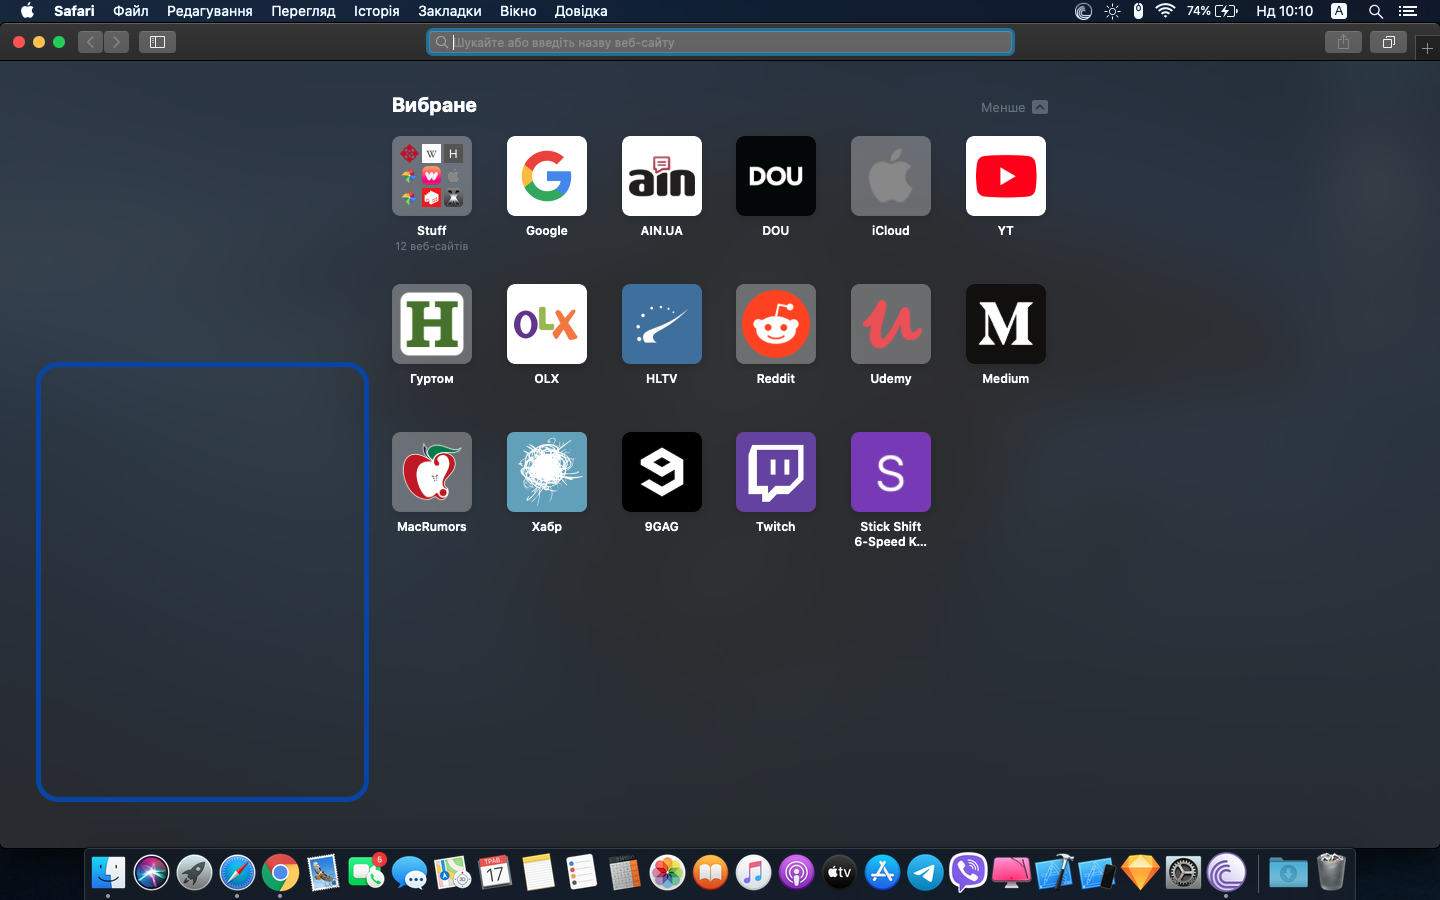1440x900 pixels.
Task: Open the Twitch favorite
Action: click(775, 472)
